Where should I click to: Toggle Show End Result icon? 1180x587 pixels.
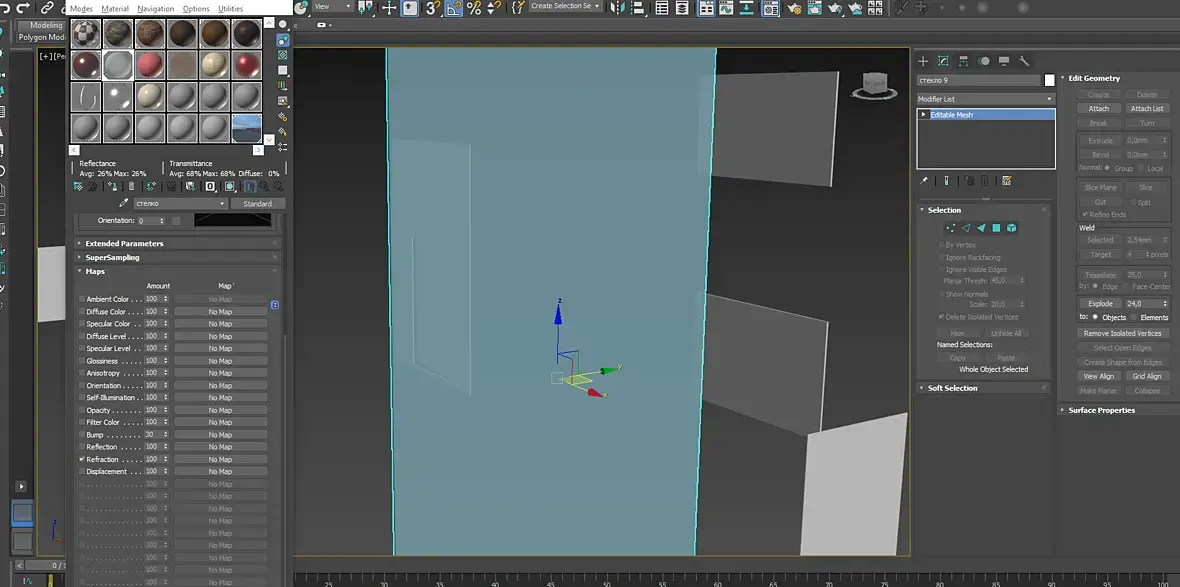(946, 181)
